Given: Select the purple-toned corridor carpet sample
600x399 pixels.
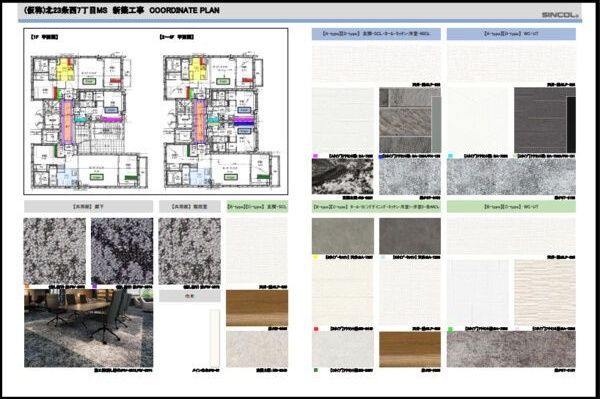Looking at the screenshot, I should pos(122,251).
